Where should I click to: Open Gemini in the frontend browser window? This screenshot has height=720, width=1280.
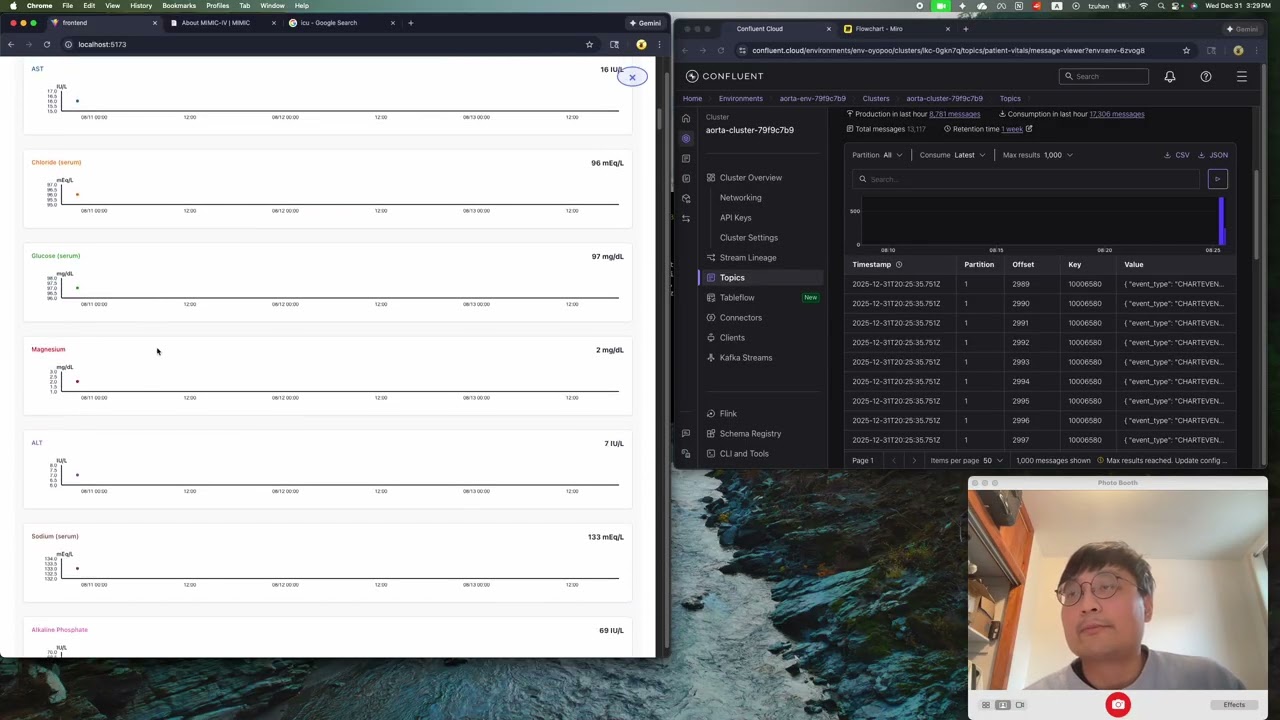point(645,23)
